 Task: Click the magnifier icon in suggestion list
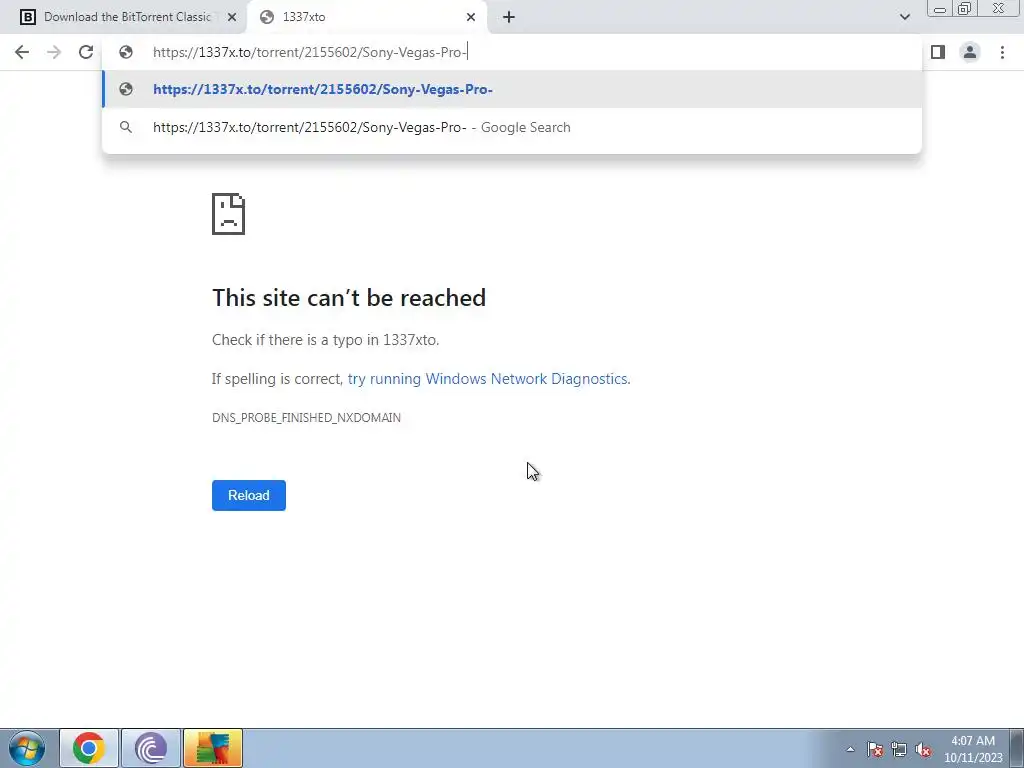click(126, 127)
